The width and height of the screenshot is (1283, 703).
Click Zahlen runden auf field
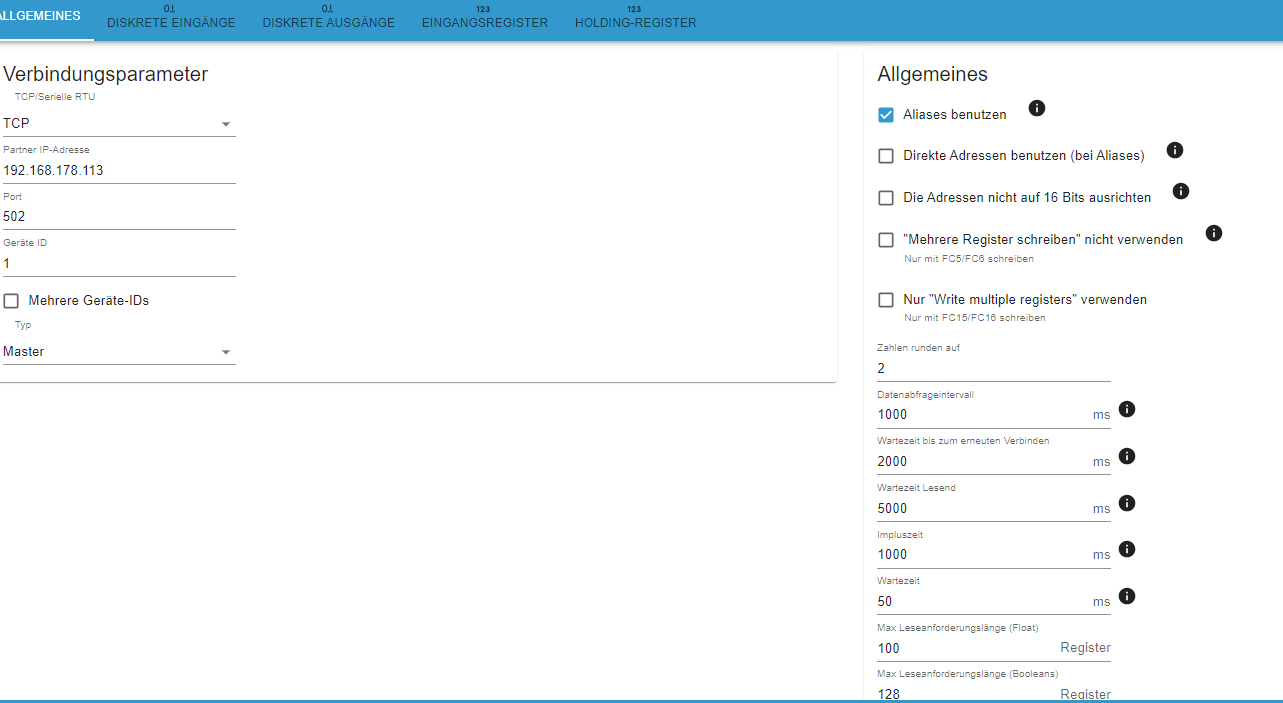[x=994, y=368]
